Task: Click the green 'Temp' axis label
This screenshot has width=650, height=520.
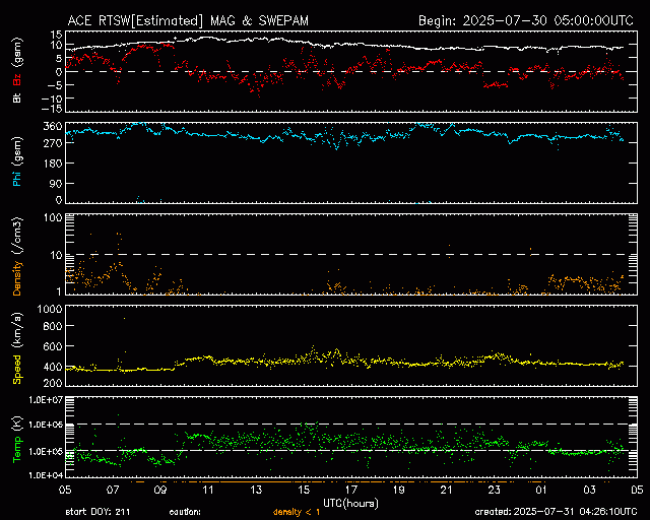Action: [x=17, y=449]
